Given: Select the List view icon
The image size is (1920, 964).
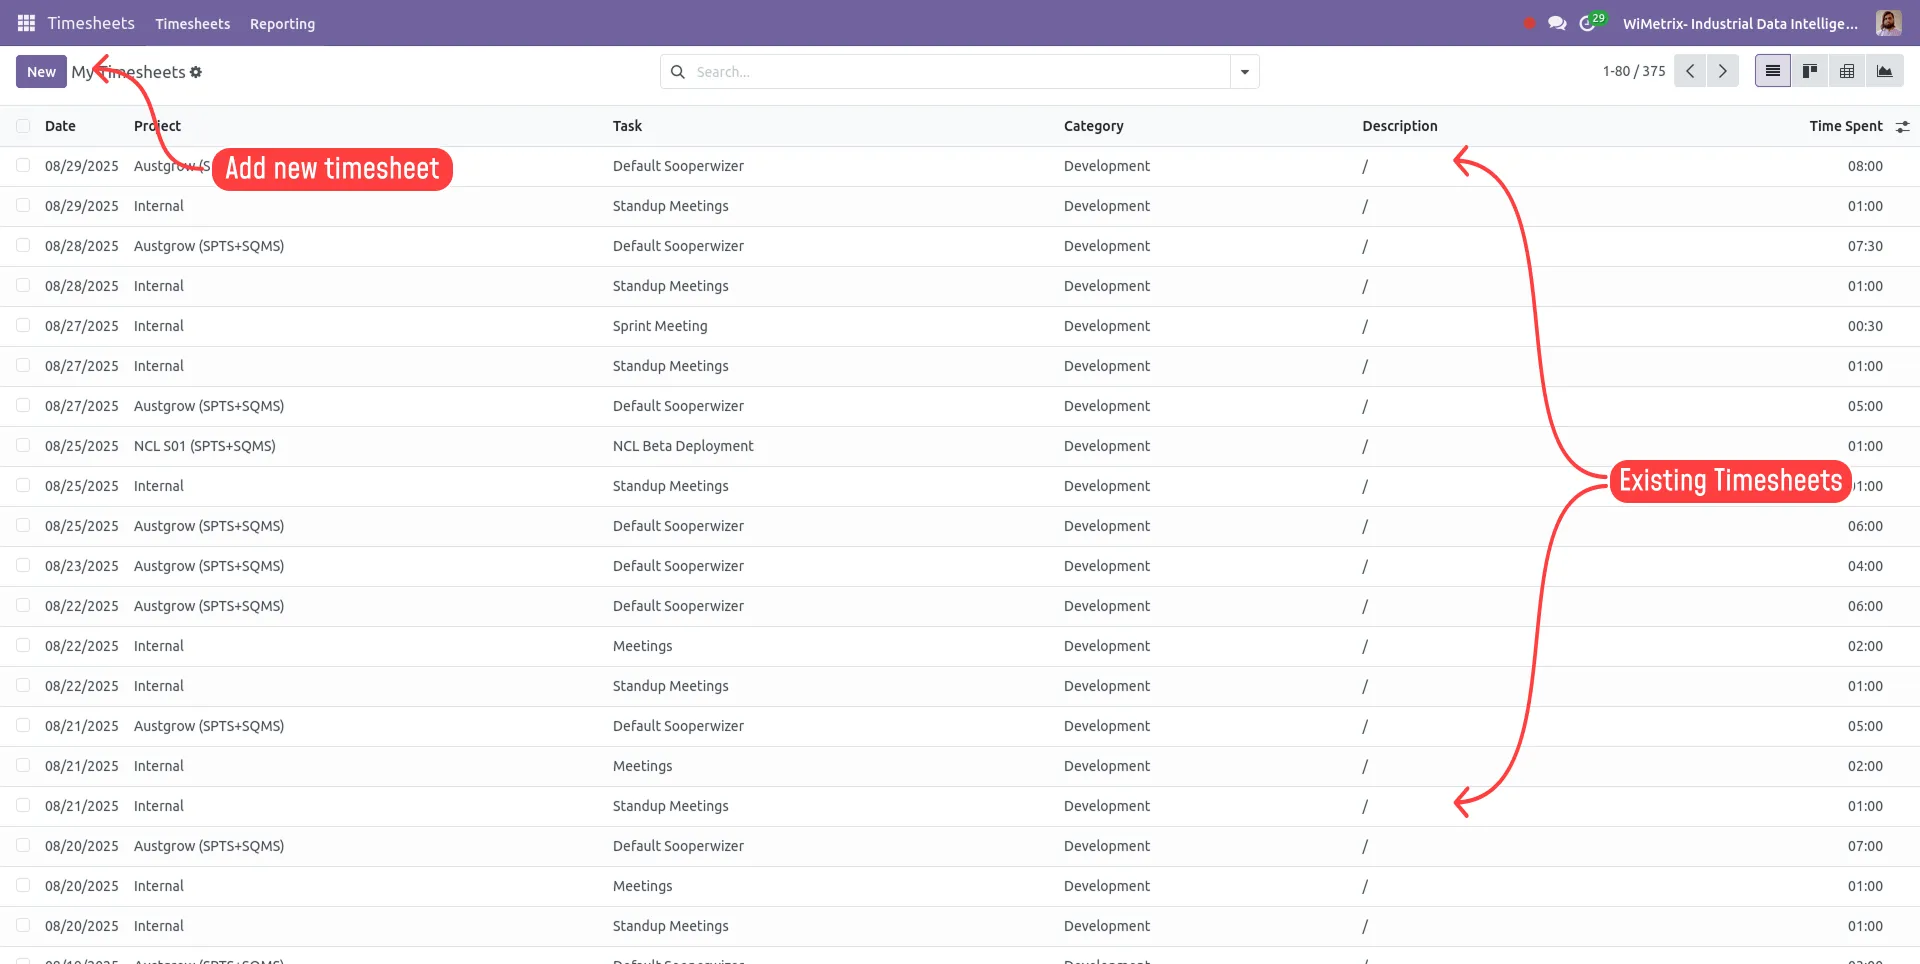Looking at the screenshot, I should click(x=1772, y=70).
